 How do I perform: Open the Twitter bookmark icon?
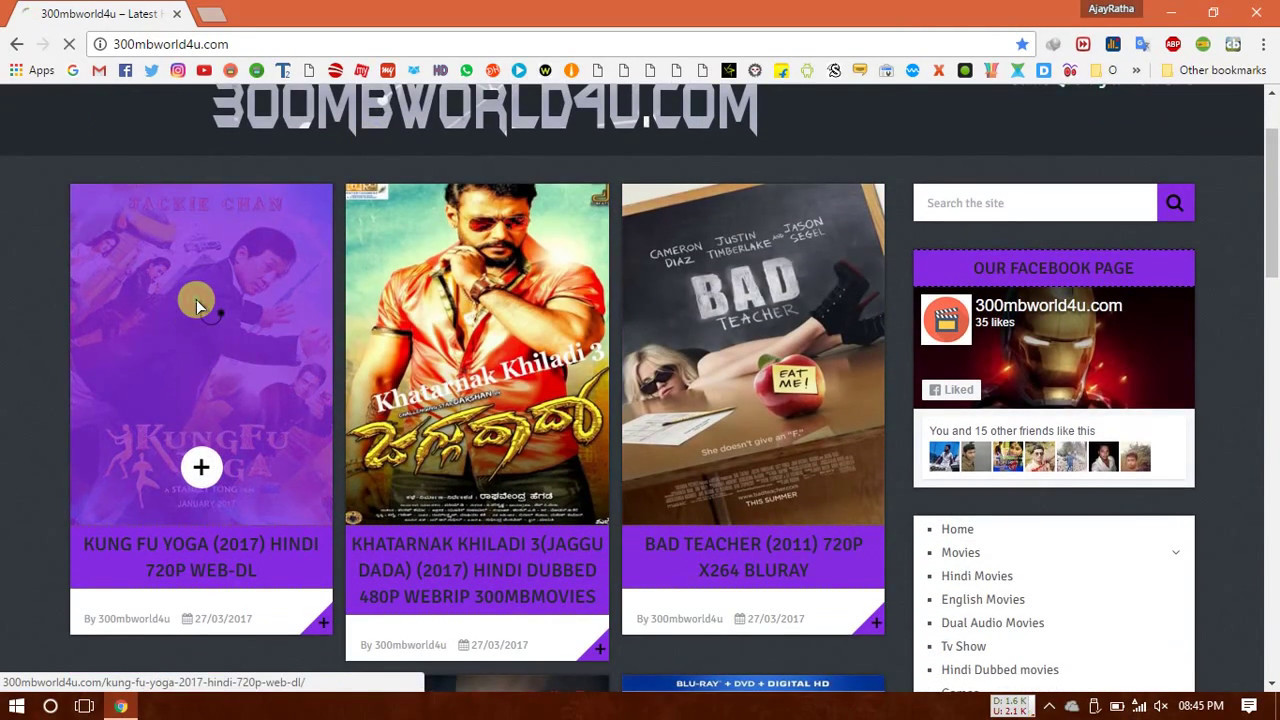[x=151, y=70]
